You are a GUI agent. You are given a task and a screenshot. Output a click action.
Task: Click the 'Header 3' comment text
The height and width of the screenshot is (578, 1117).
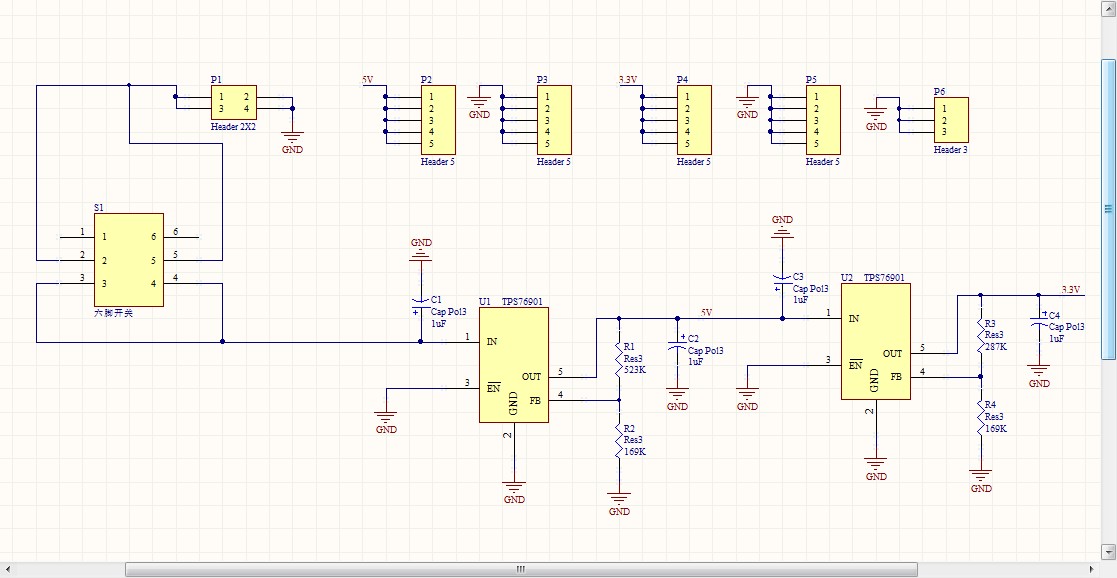(951, 150)
